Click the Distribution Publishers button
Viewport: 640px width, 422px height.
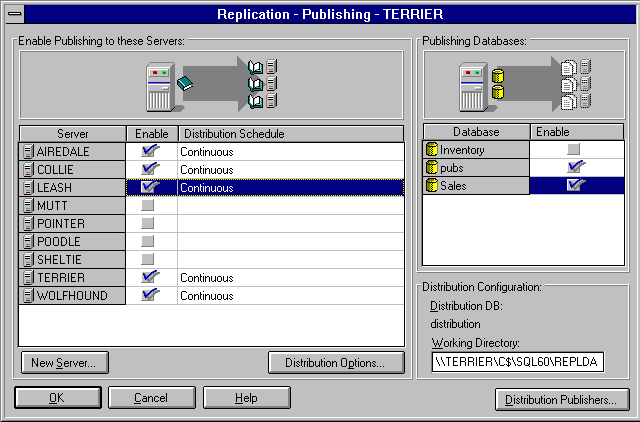point(561,400)
